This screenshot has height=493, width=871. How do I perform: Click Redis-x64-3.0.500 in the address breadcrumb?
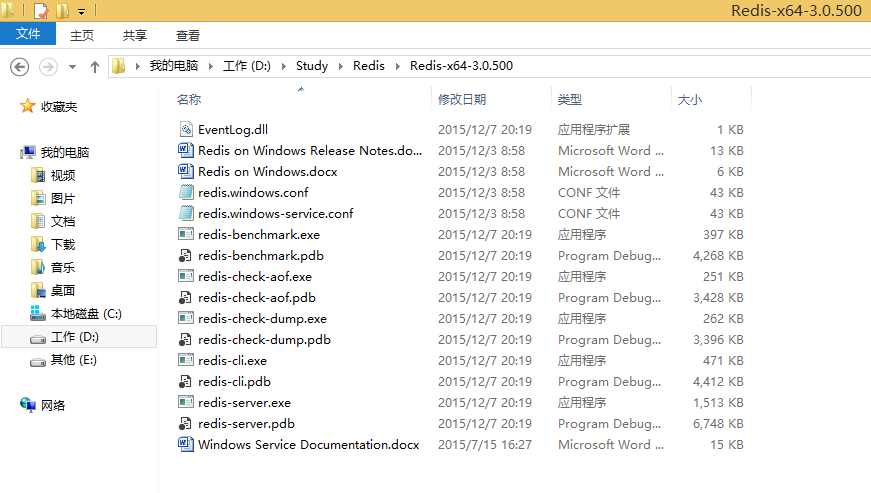pyautogui.click(x=461, y=66)
